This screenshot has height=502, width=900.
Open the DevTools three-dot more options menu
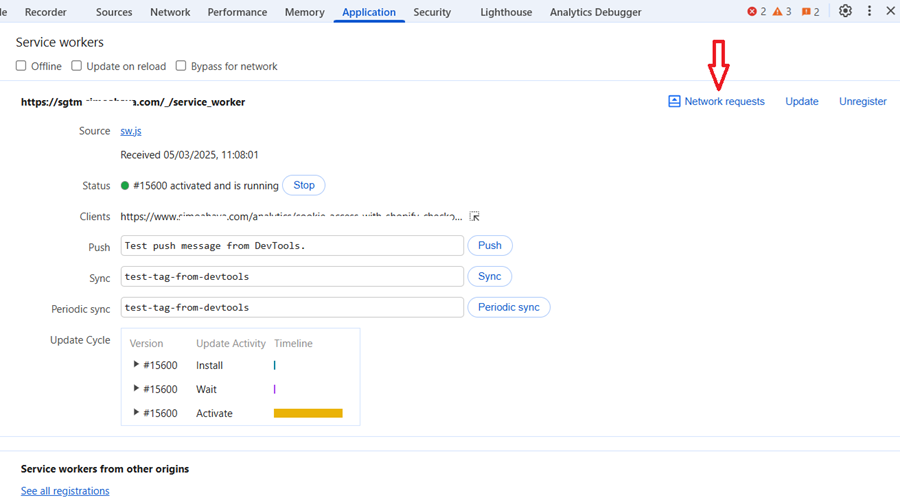(869, 11)
